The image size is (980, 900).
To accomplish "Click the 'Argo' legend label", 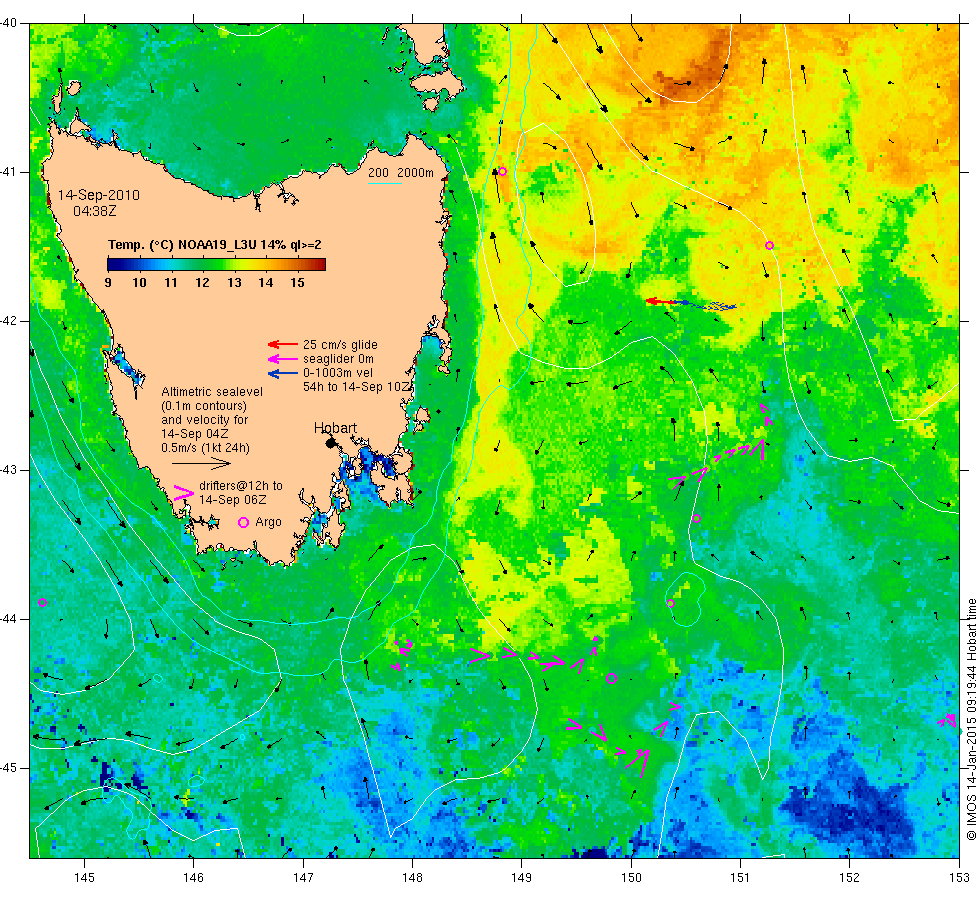I will tap(268, 522).
